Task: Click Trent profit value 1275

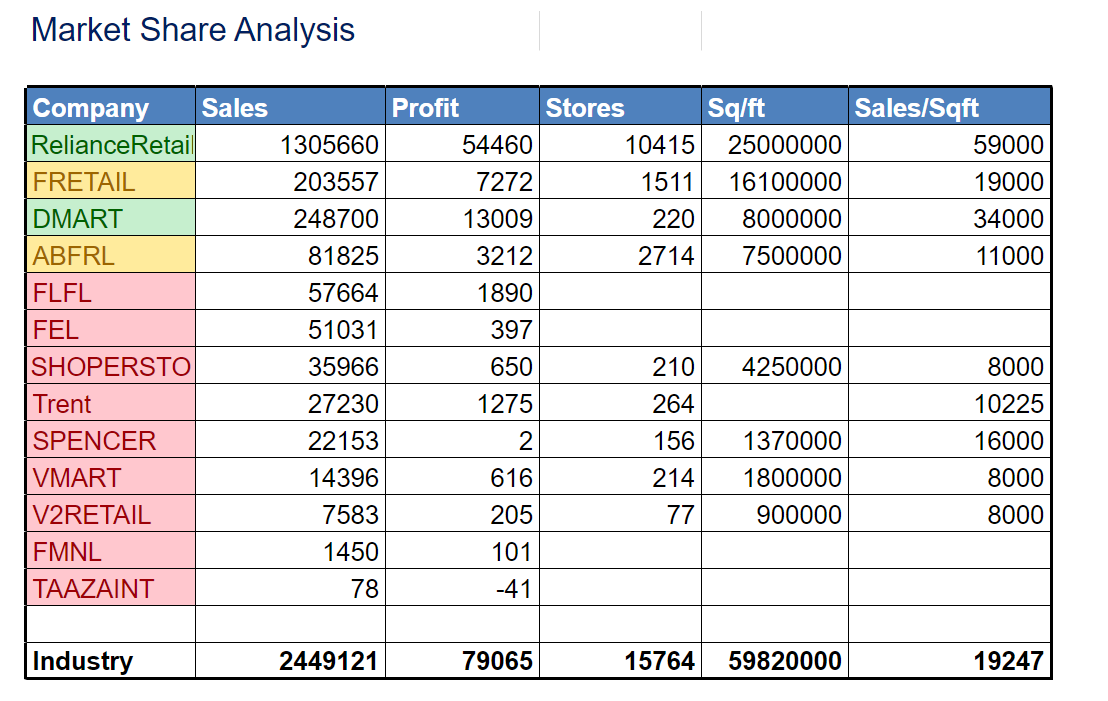Action: [x=505, y=404]
